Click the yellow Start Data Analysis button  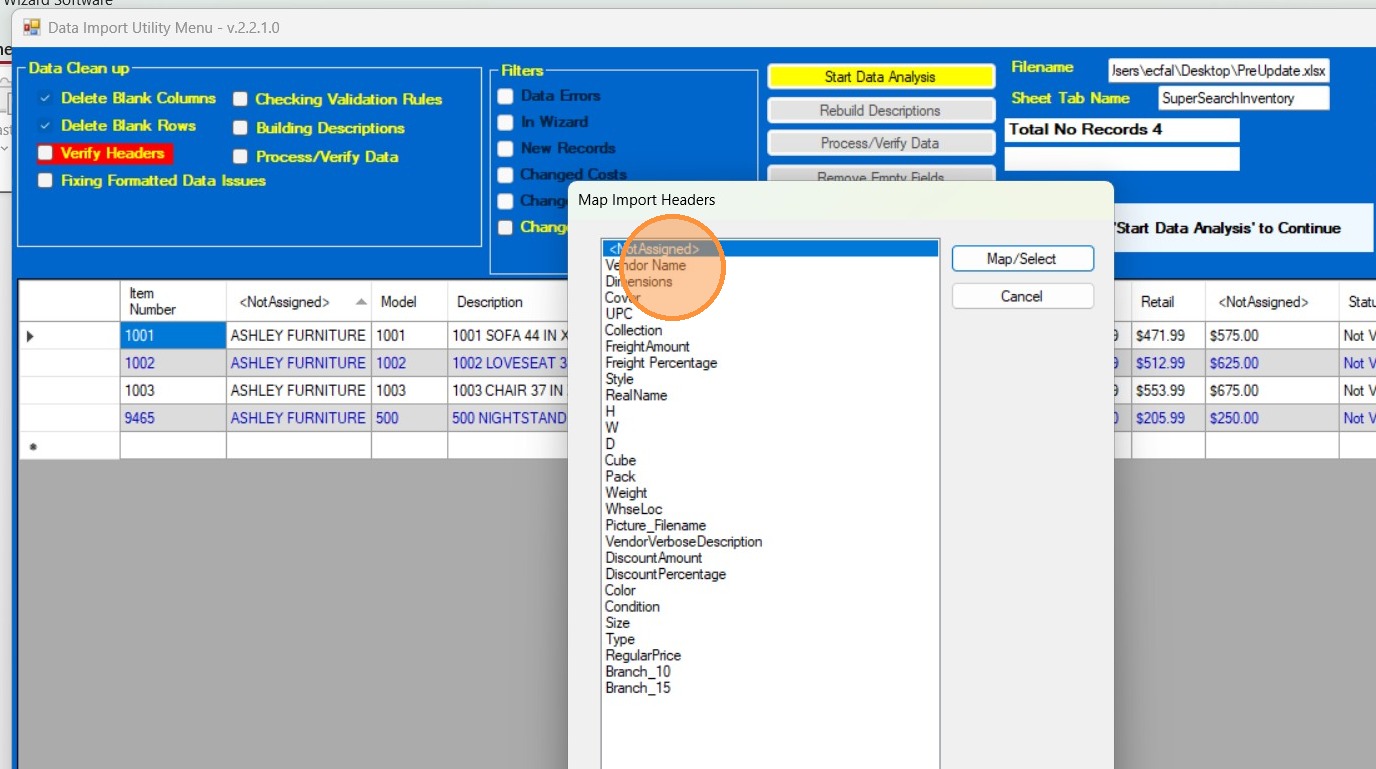point(880,77)
